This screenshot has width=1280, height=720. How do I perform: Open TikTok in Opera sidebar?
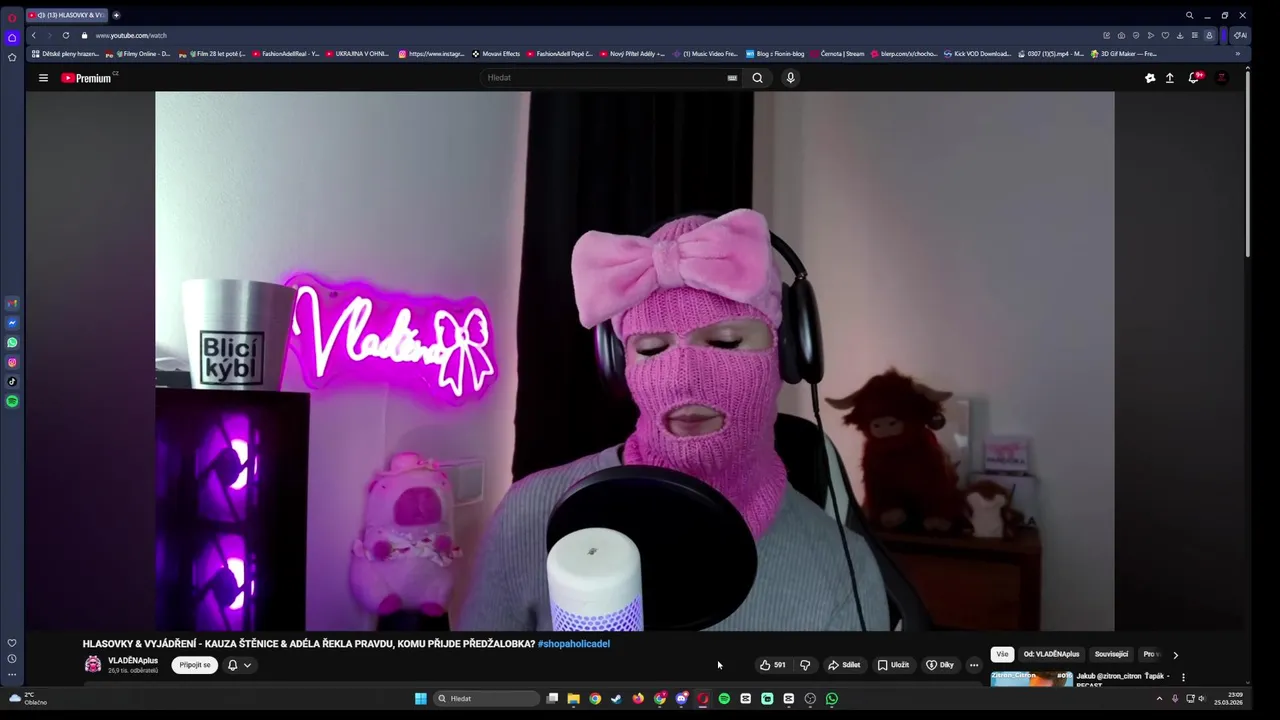click(12, 381)
